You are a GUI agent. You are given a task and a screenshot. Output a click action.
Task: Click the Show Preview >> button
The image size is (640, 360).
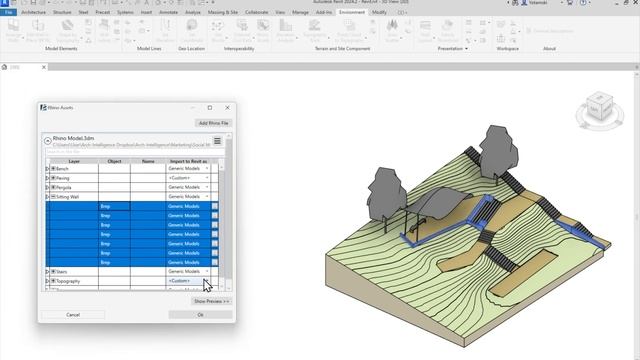[212, 301]
